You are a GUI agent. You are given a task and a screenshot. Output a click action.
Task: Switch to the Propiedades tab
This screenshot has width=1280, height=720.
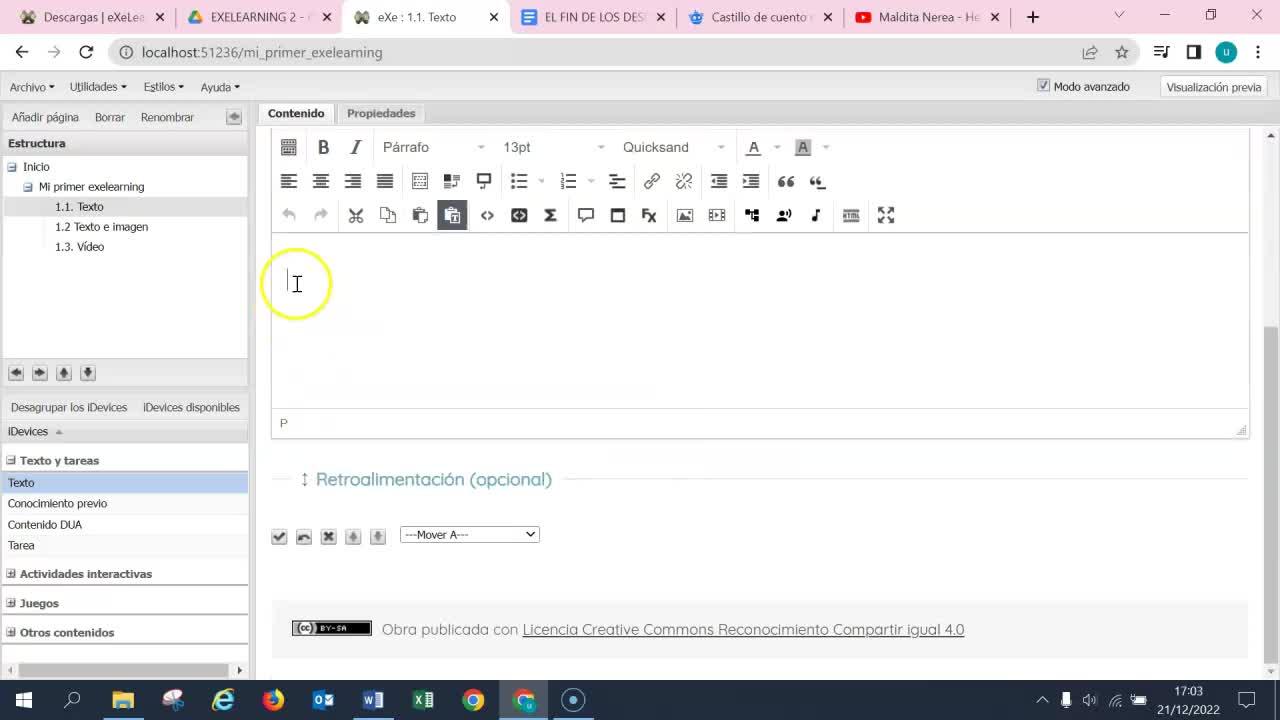point(381,113)
